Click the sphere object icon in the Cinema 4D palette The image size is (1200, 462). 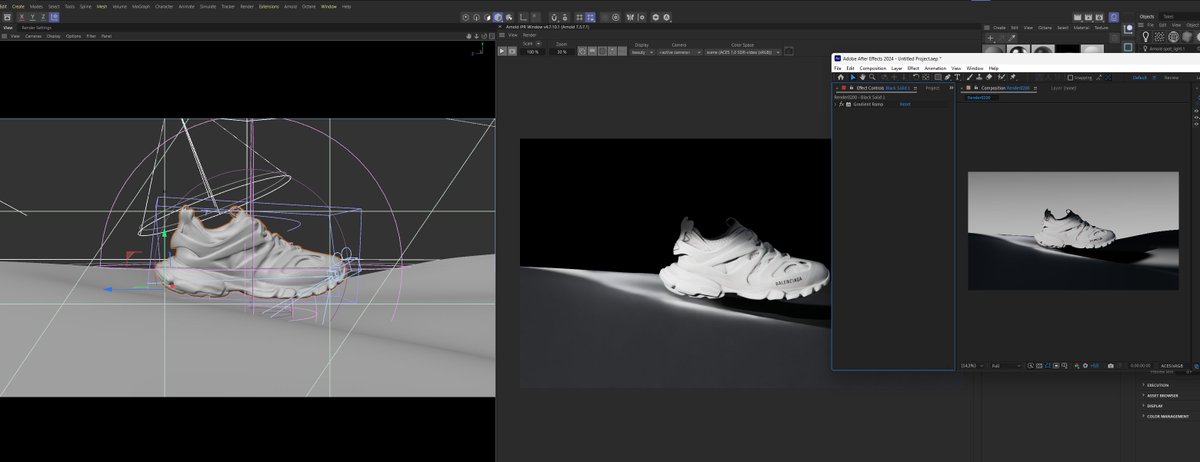1173,37
